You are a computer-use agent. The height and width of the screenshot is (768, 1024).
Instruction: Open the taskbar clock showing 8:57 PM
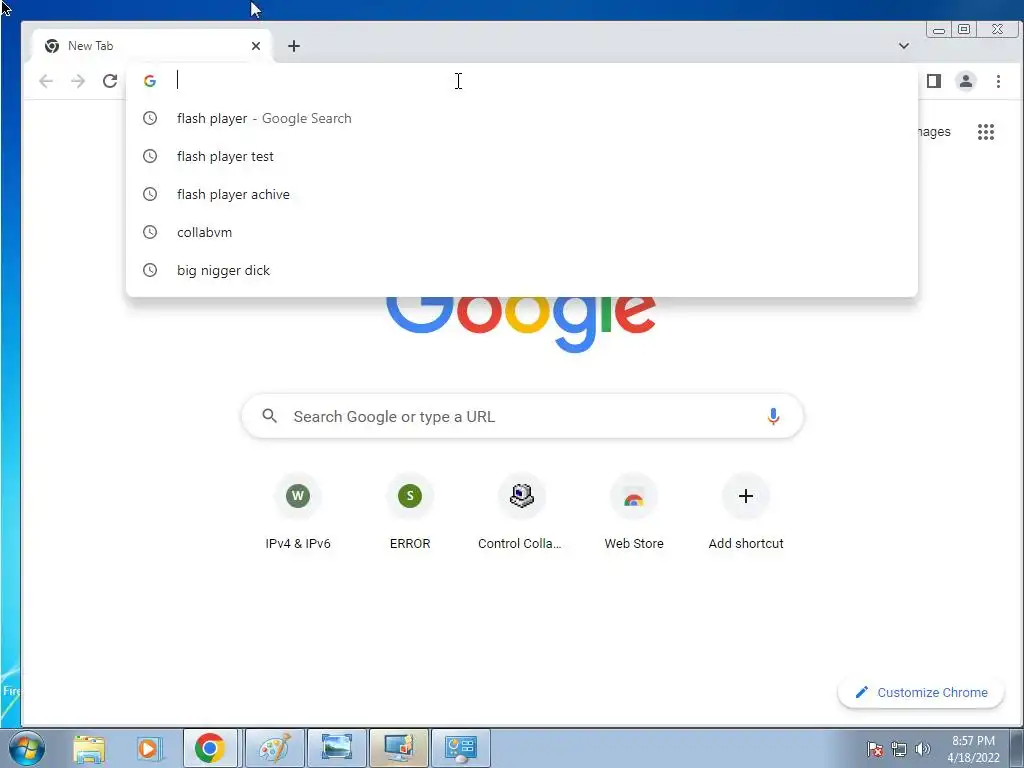point(973,749)
